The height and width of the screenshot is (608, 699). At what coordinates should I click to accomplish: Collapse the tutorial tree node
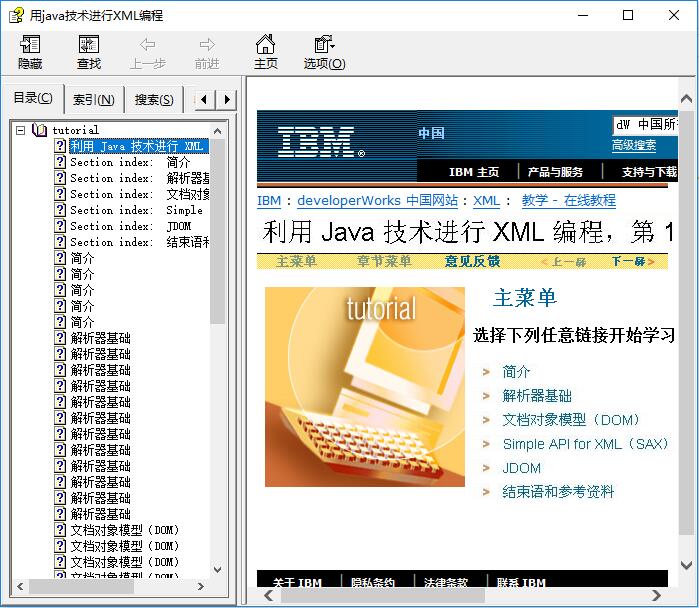(20, 130)
